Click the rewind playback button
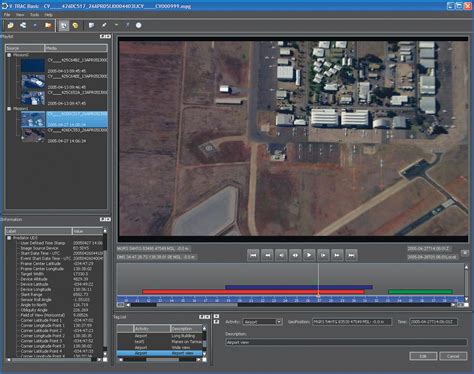Screen dimensions: 474x374 [267, 255]
